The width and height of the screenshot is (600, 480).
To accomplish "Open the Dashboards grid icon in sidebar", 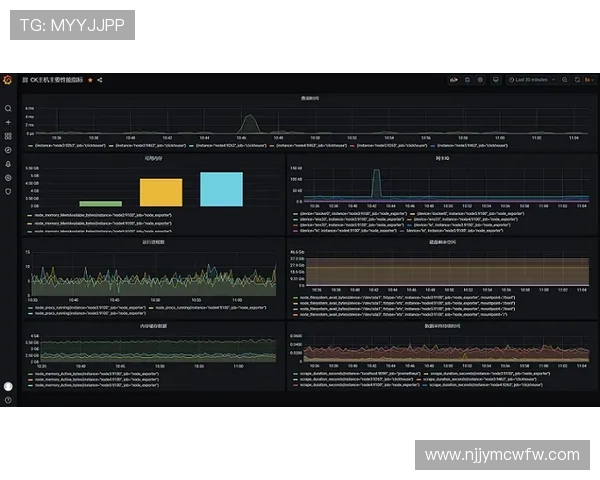I will [8, 136].
